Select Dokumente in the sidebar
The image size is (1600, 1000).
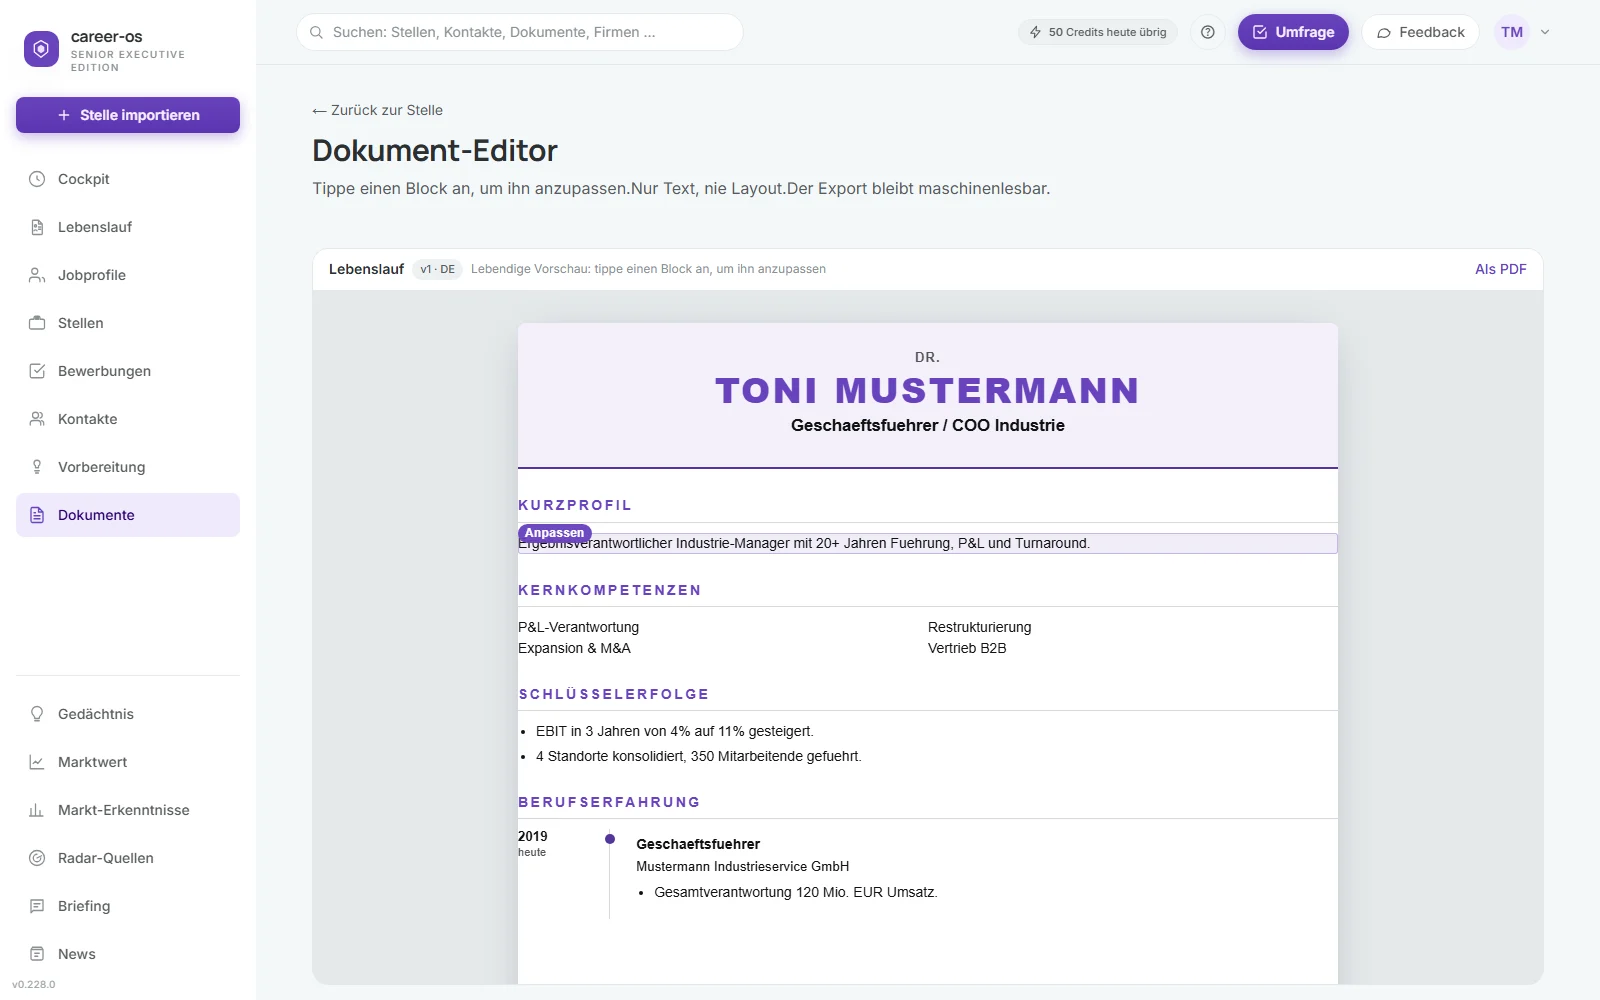[128, 515]
